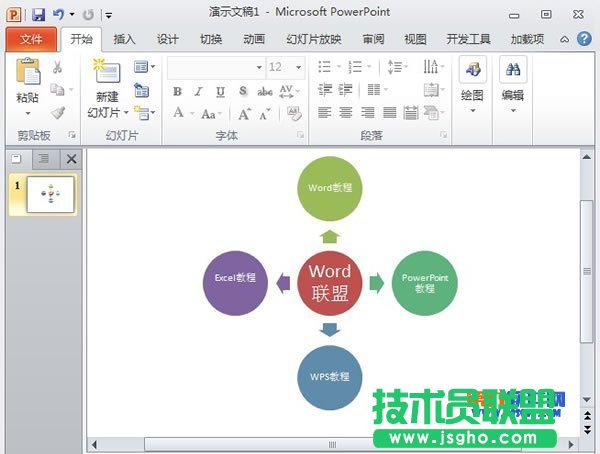Click the Cut scissors icon
The height and width of the screenshot is (454, 600).
[x=57, y=67]
